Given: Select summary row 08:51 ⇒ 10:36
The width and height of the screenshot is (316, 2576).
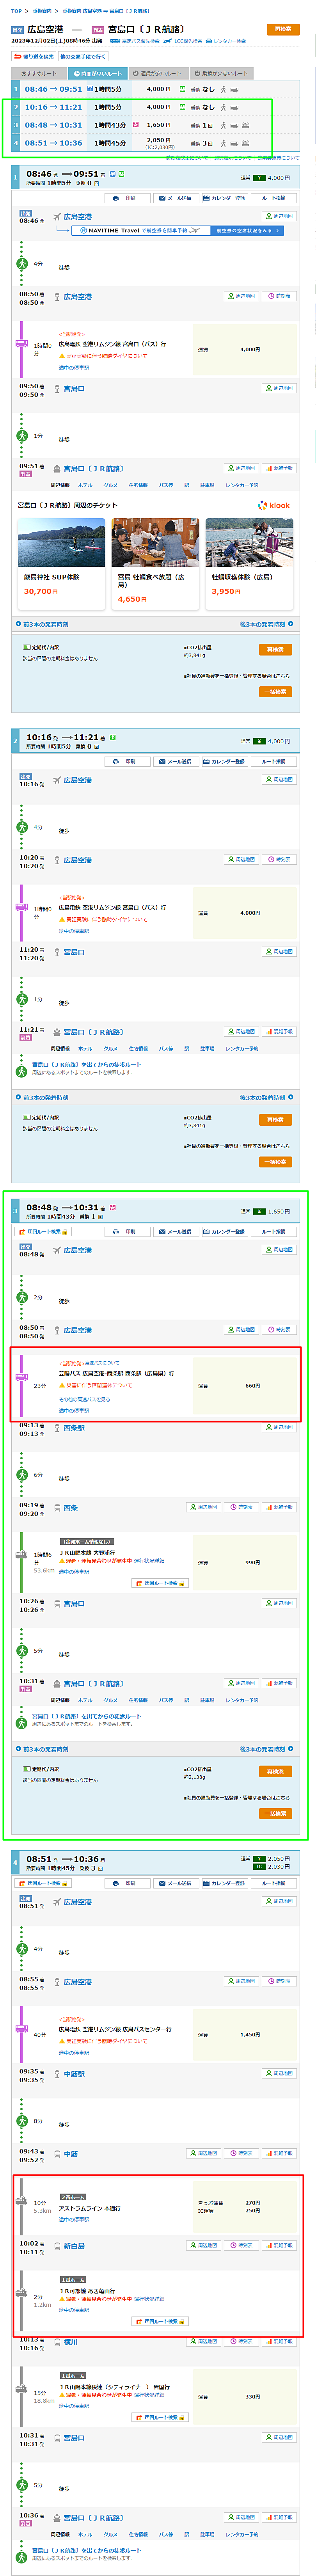Looking at the screenshot, I should pos(155,143).
